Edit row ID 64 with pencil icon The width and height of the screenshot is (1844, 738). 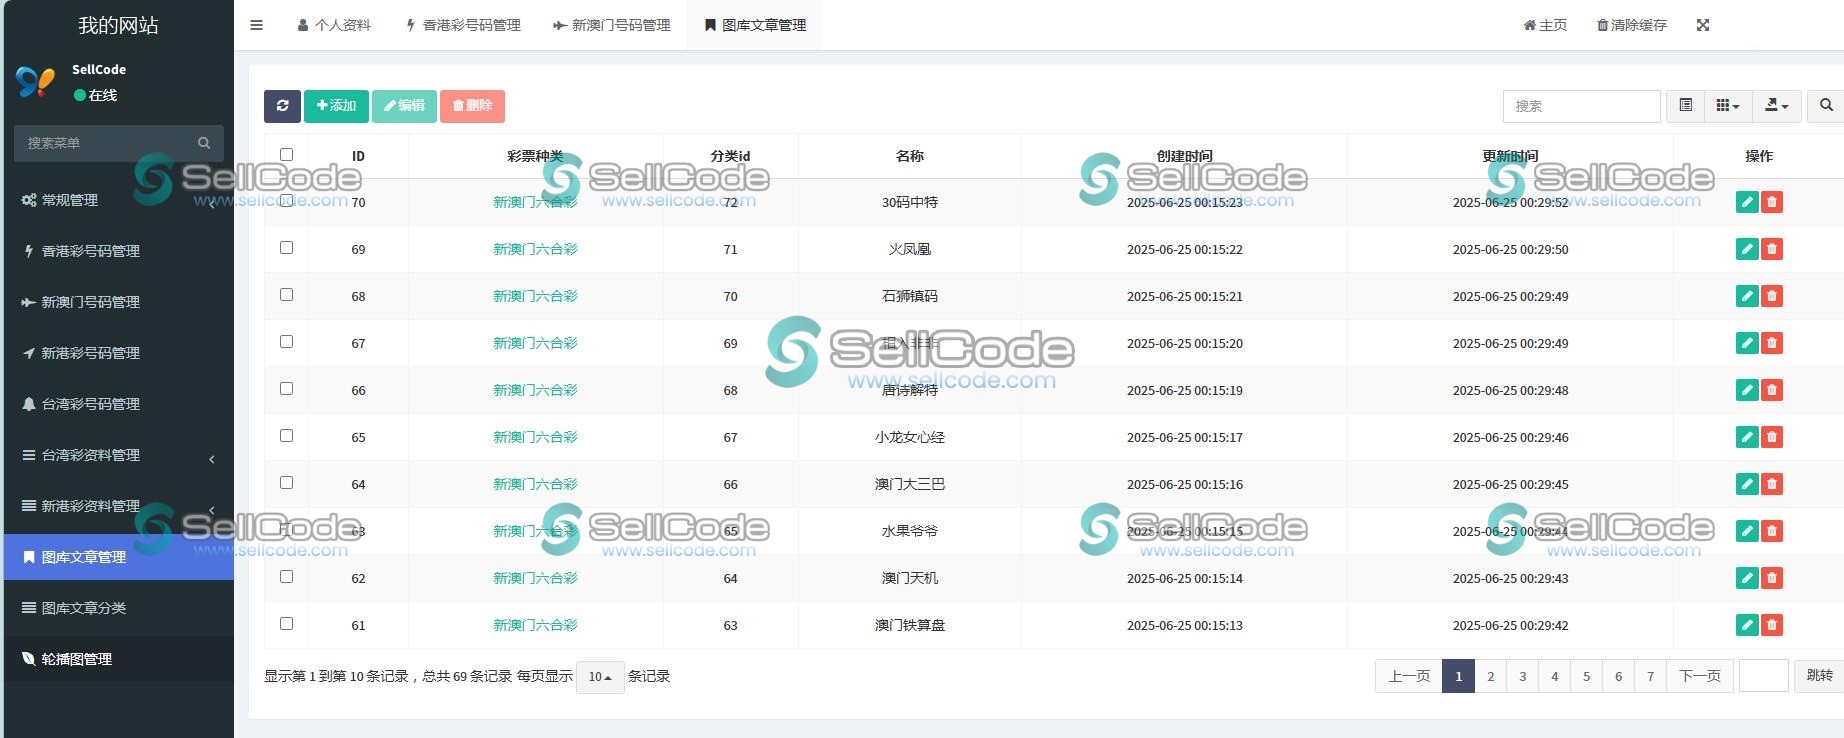(x=1747, y=484)
